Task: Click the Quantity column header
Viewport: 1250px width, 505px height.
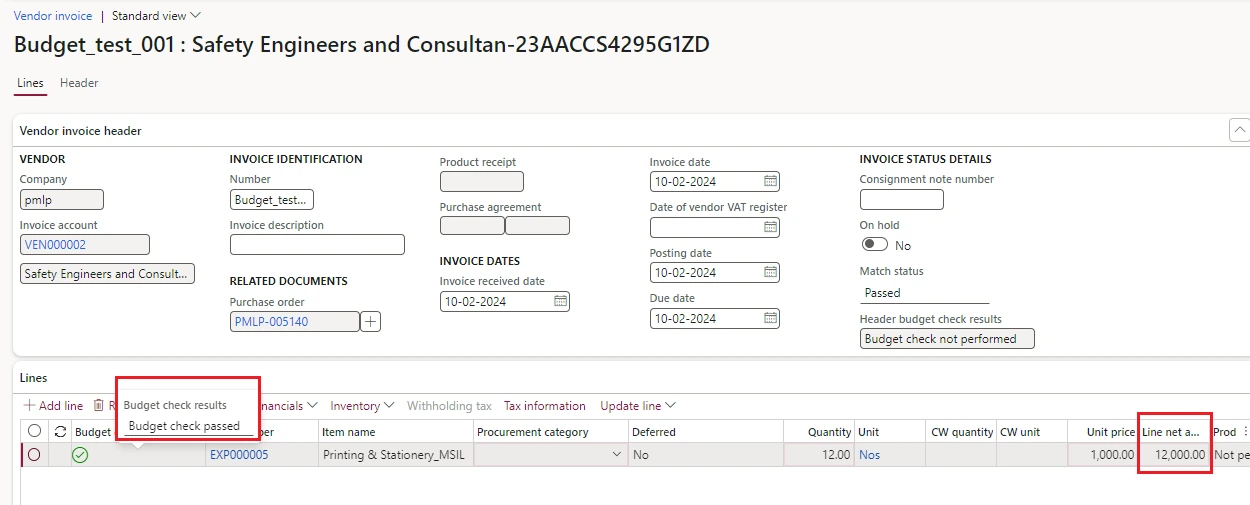Action: [819, 432]
